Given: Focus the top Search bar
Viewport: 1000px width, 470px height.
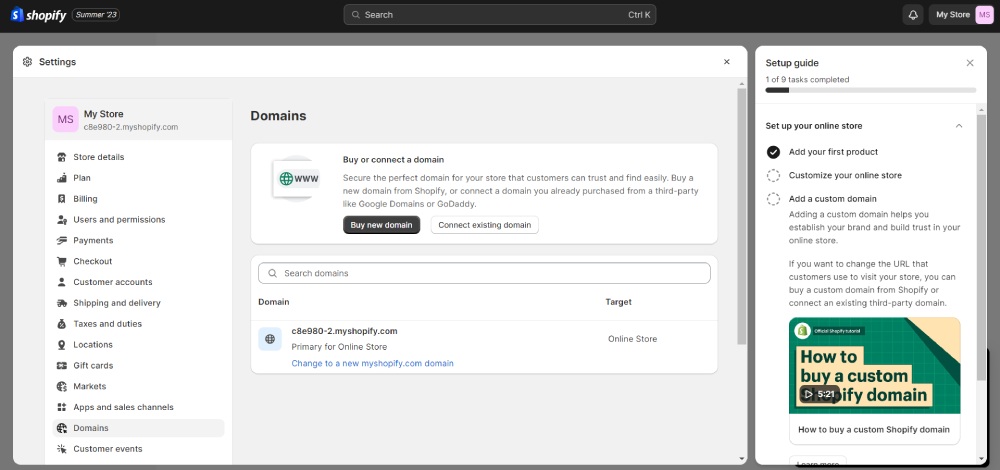Looking at the screenshot, I should (x=499, y=15).
